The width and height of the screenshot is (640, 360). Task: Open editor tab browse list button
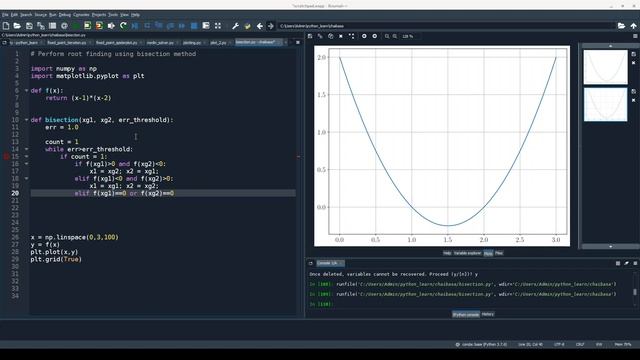[x=4, y=42]
